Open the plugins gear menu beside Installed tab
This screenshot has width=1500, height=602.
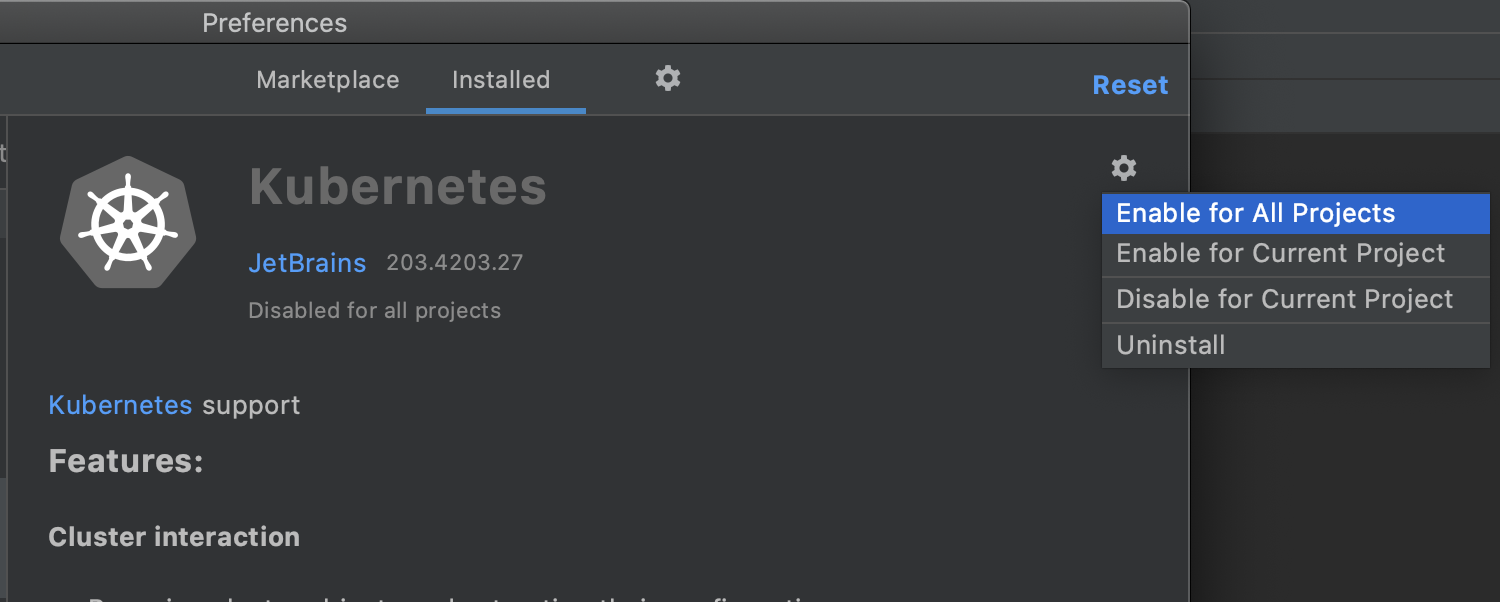tap(668, 78)
